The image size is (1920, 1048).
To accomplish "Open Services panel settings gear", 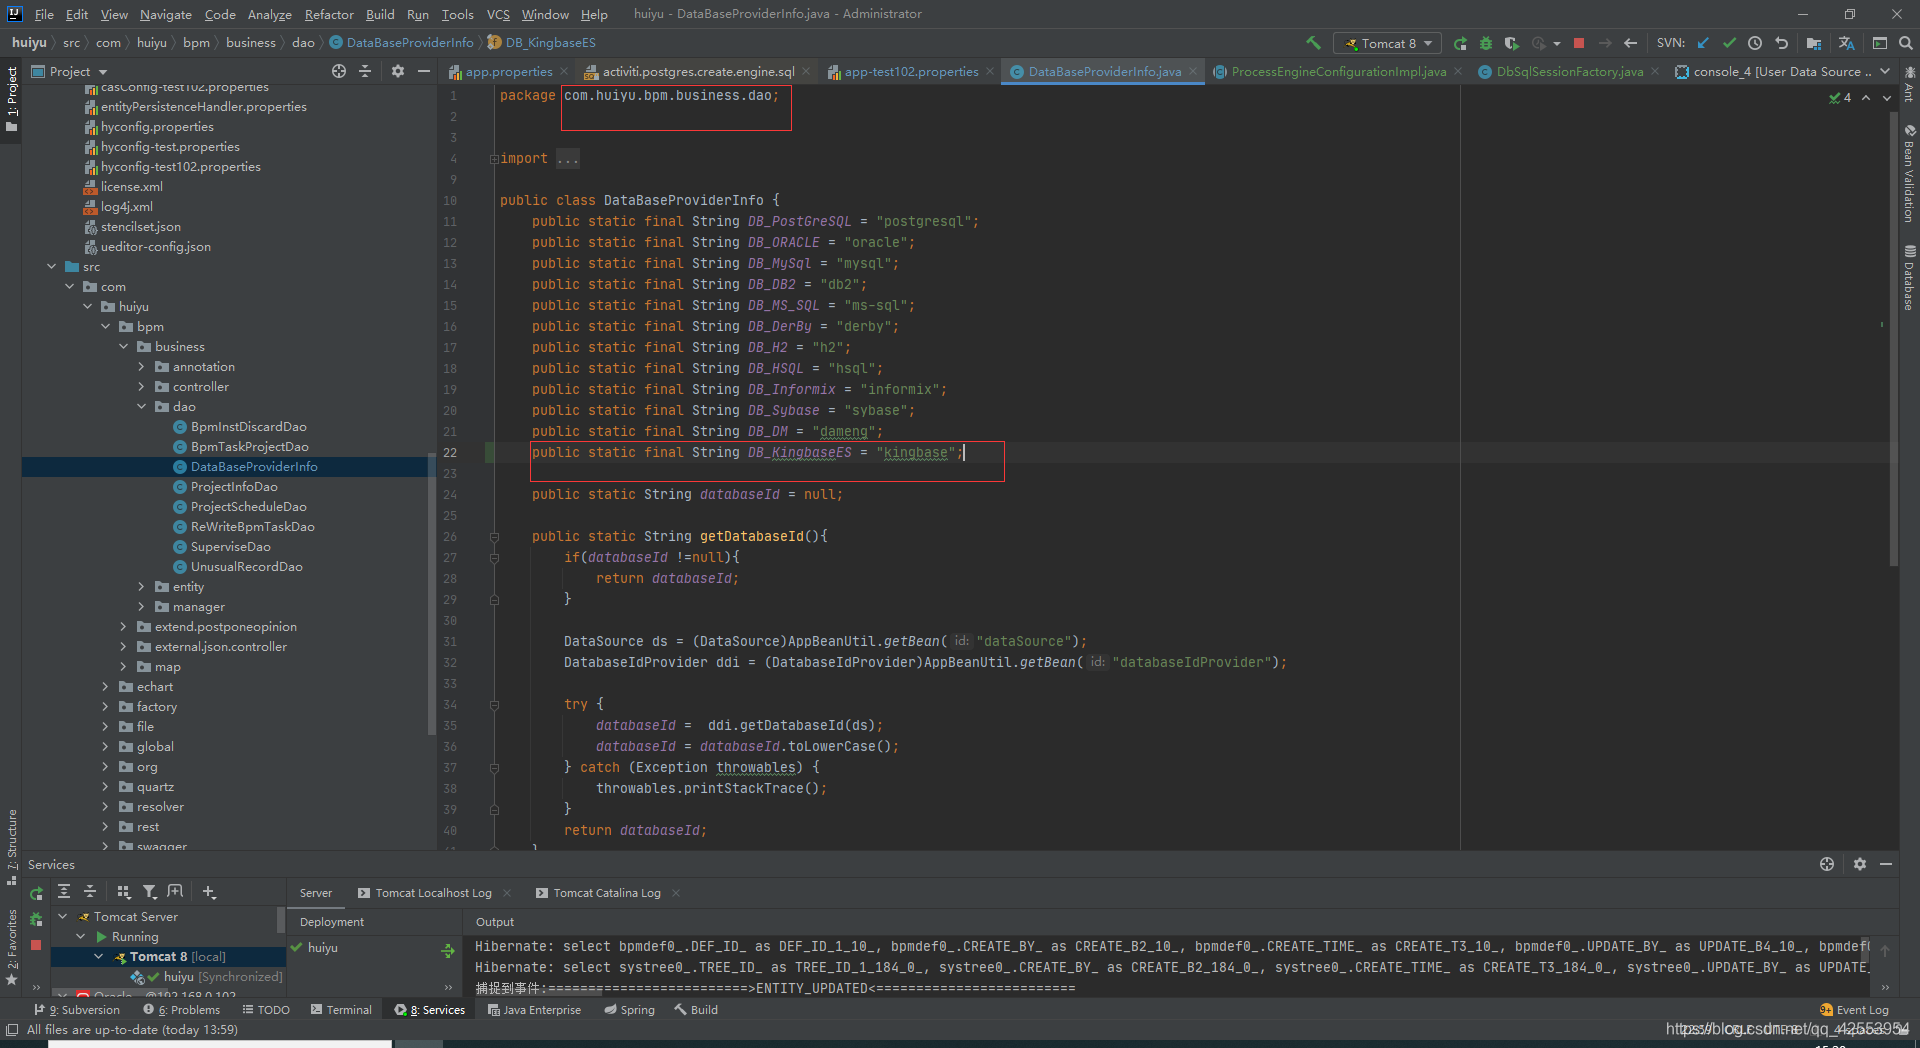I will click(x=1860, y=864).
